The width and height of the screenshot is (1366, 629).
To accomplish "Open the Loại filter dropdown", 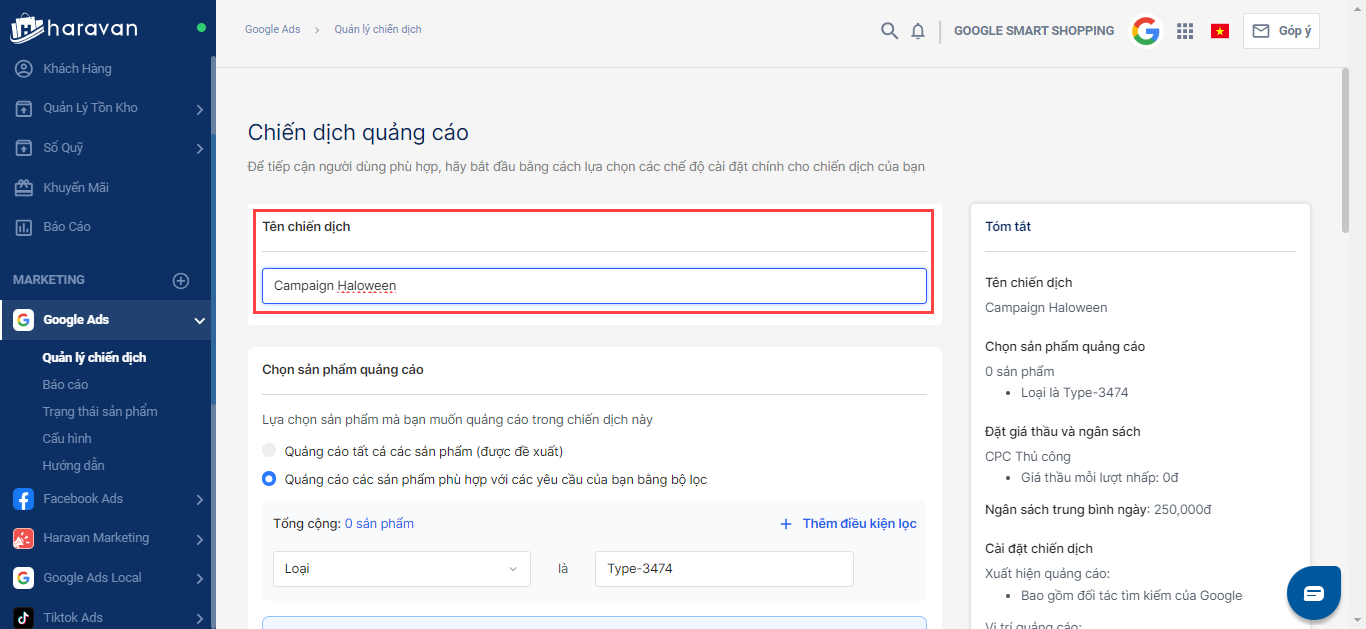I will pyautogui.click(x=402, y=569).
